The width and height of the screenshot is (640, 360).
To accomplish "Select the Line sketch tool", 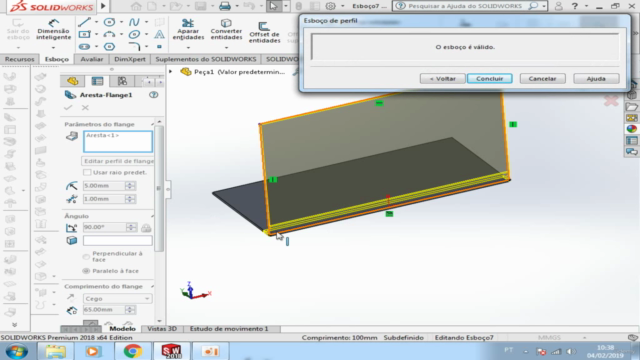I will (x=84, y=22).
